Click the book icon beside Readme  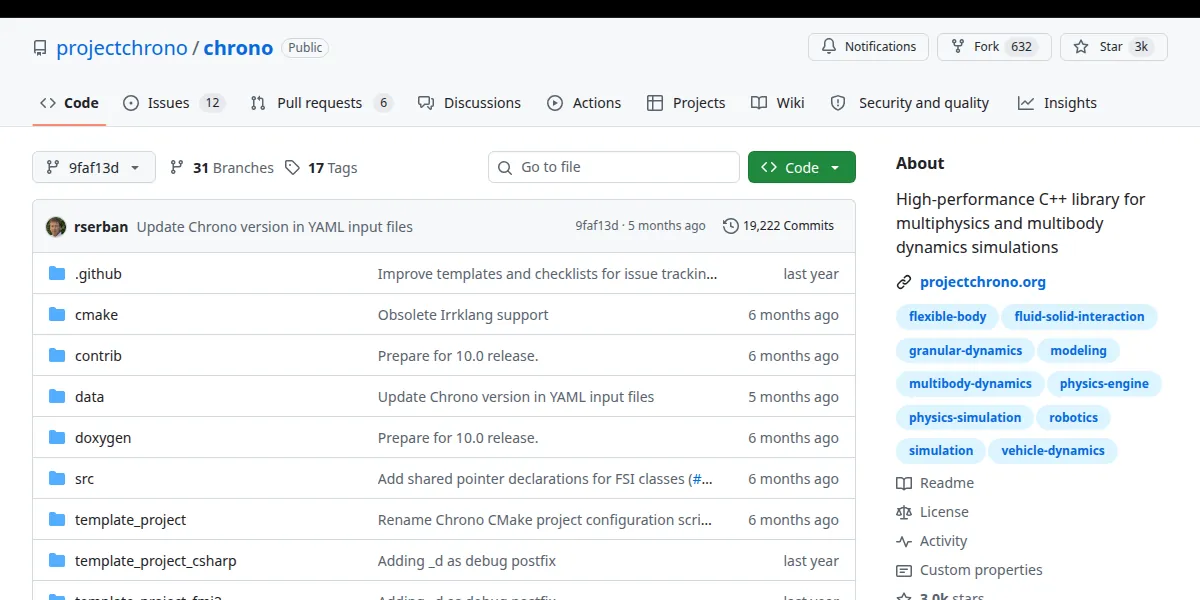click(x=904, y=483)
